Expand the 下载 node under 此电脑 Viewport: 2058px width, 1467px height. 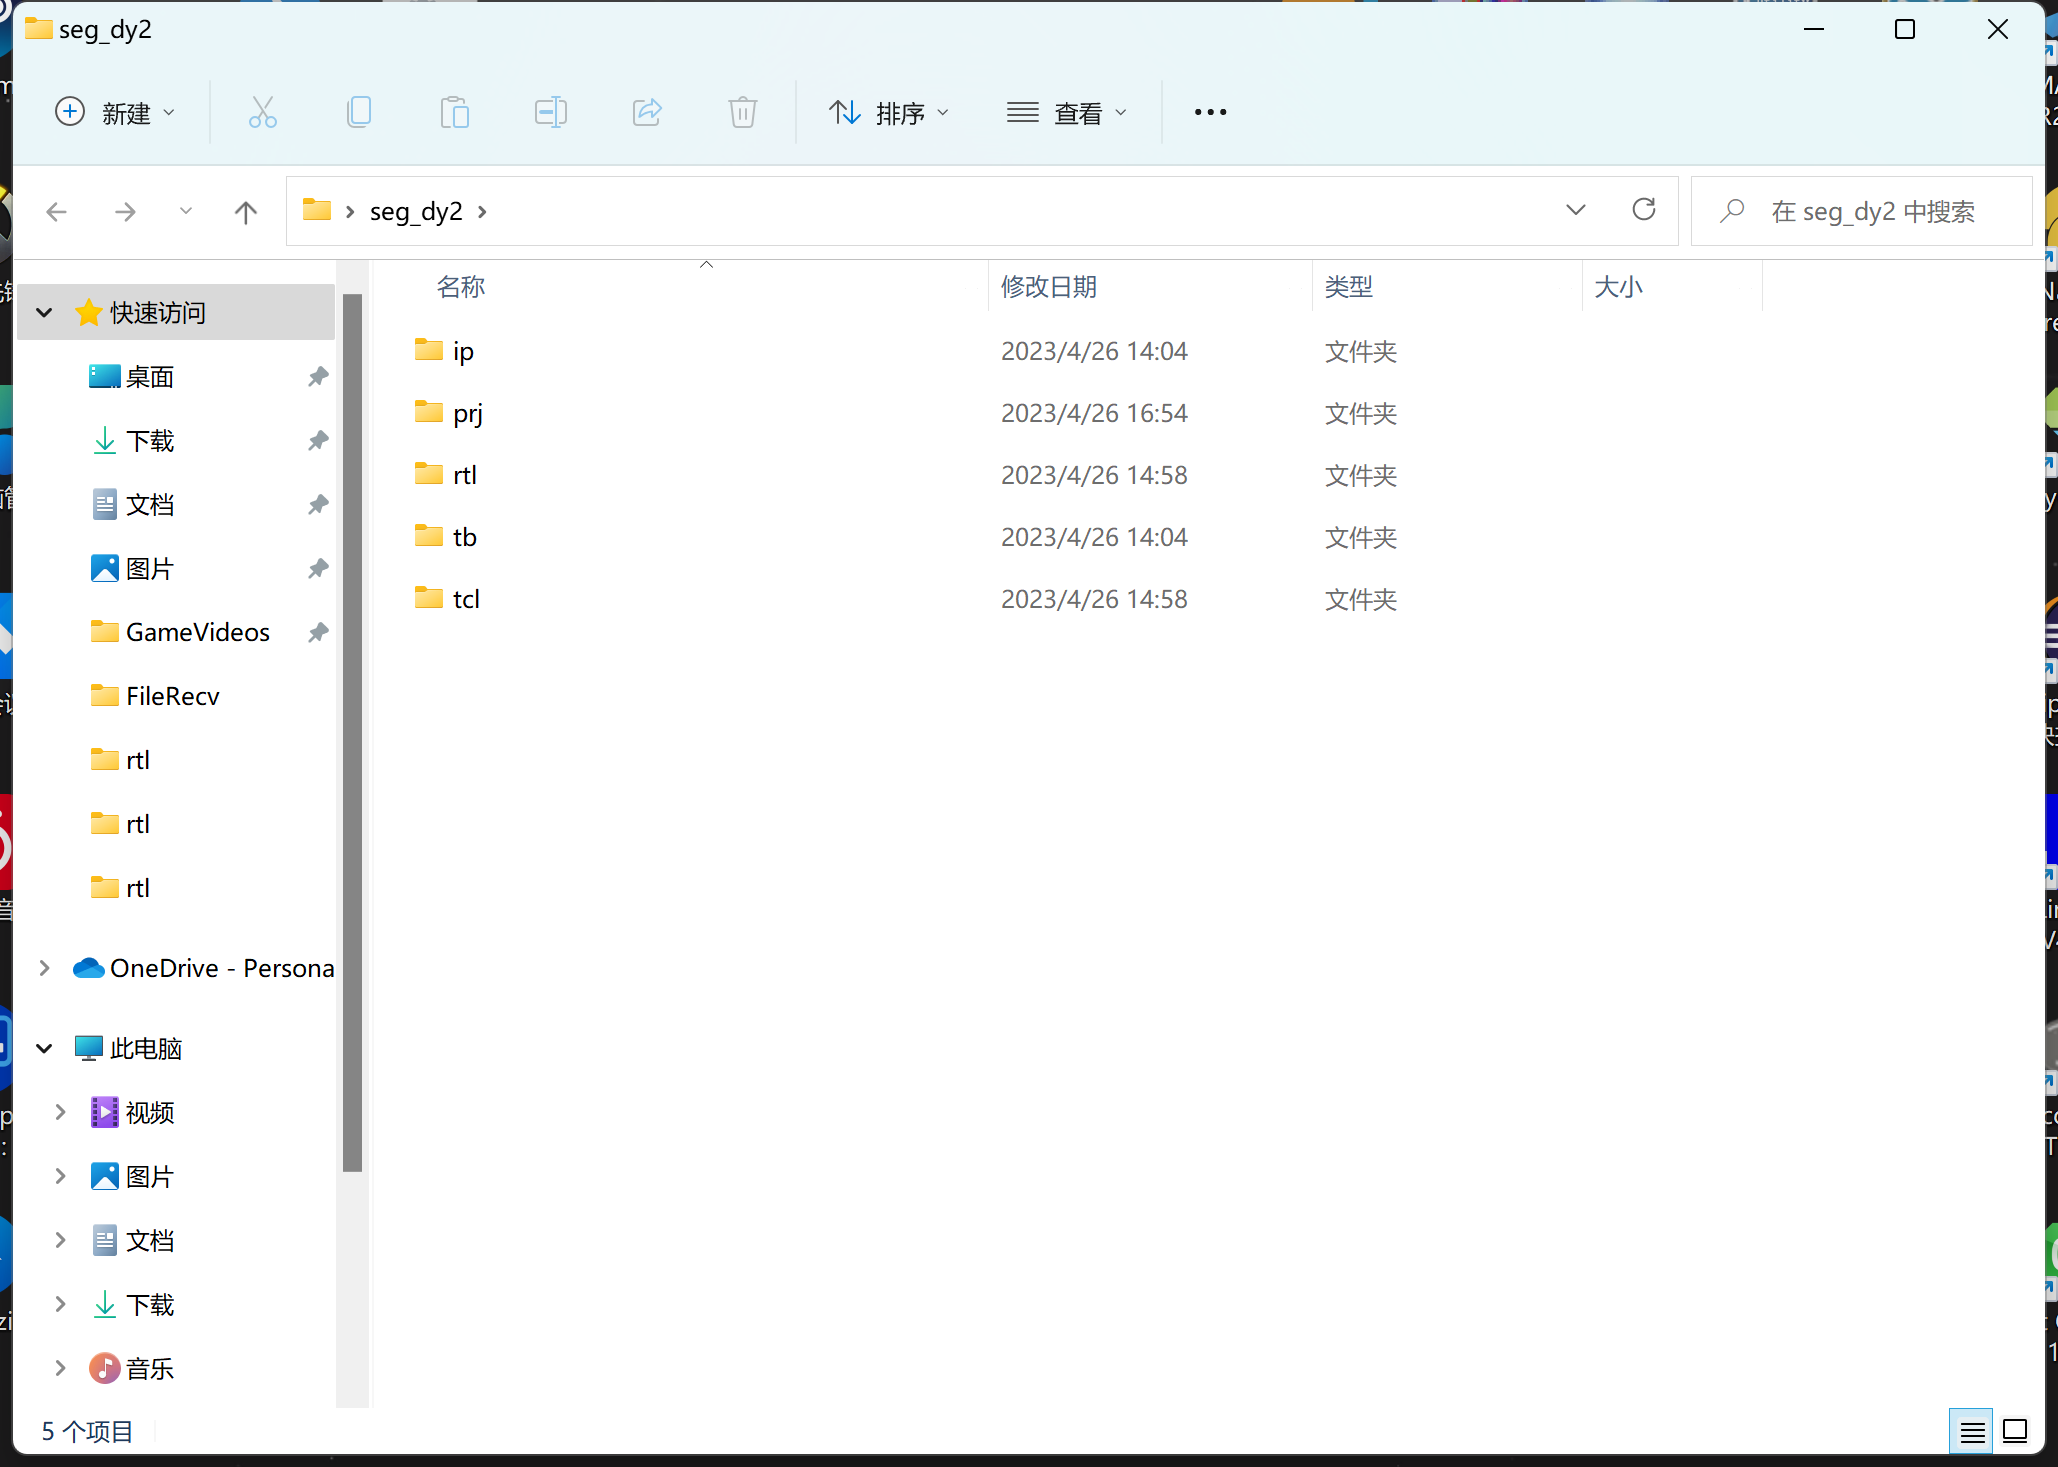click(60, 1304)
